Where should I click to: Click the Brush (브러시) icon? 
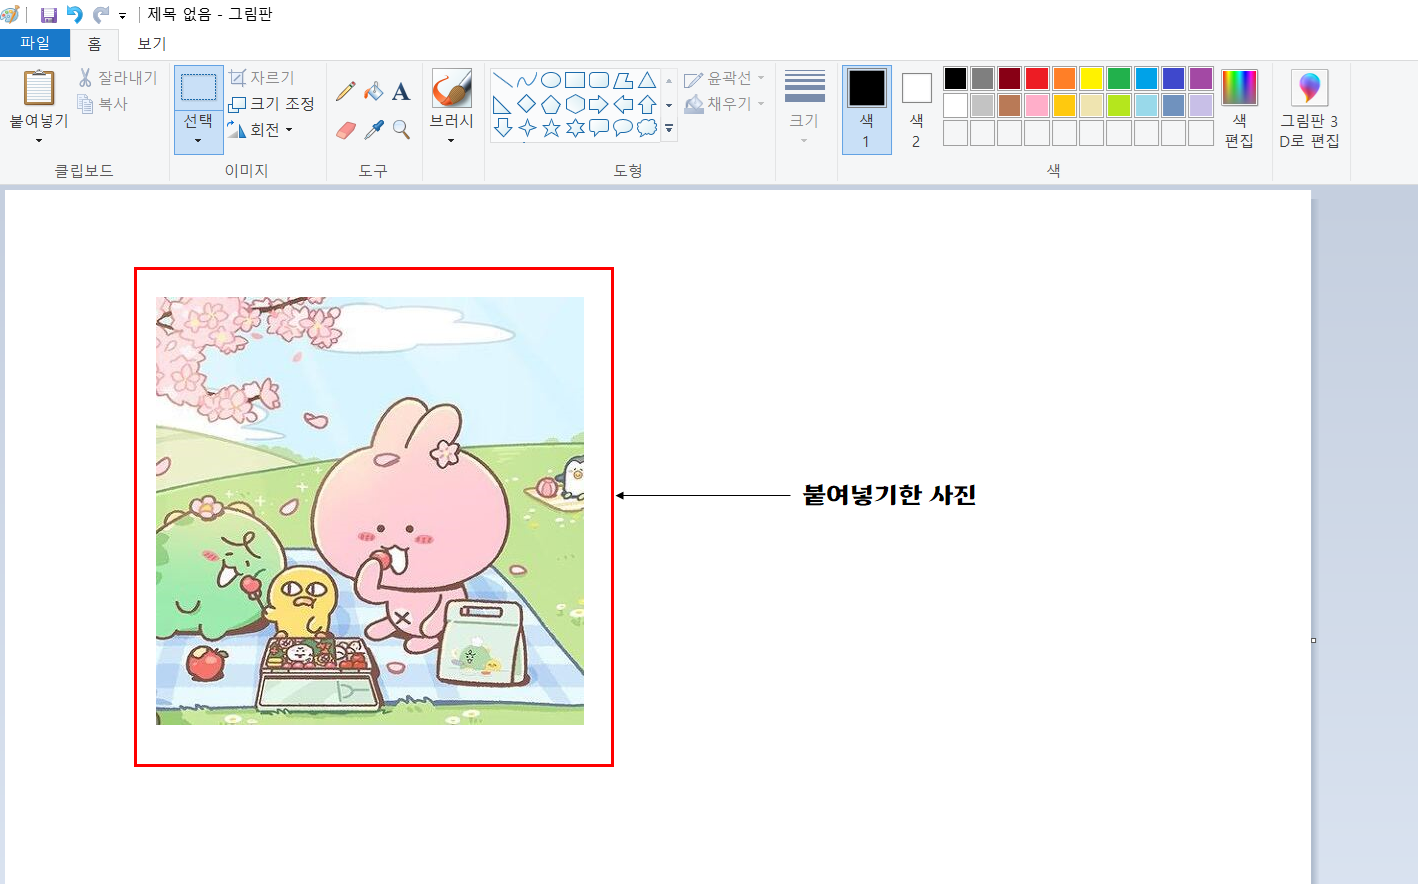[x=452, y=88]
